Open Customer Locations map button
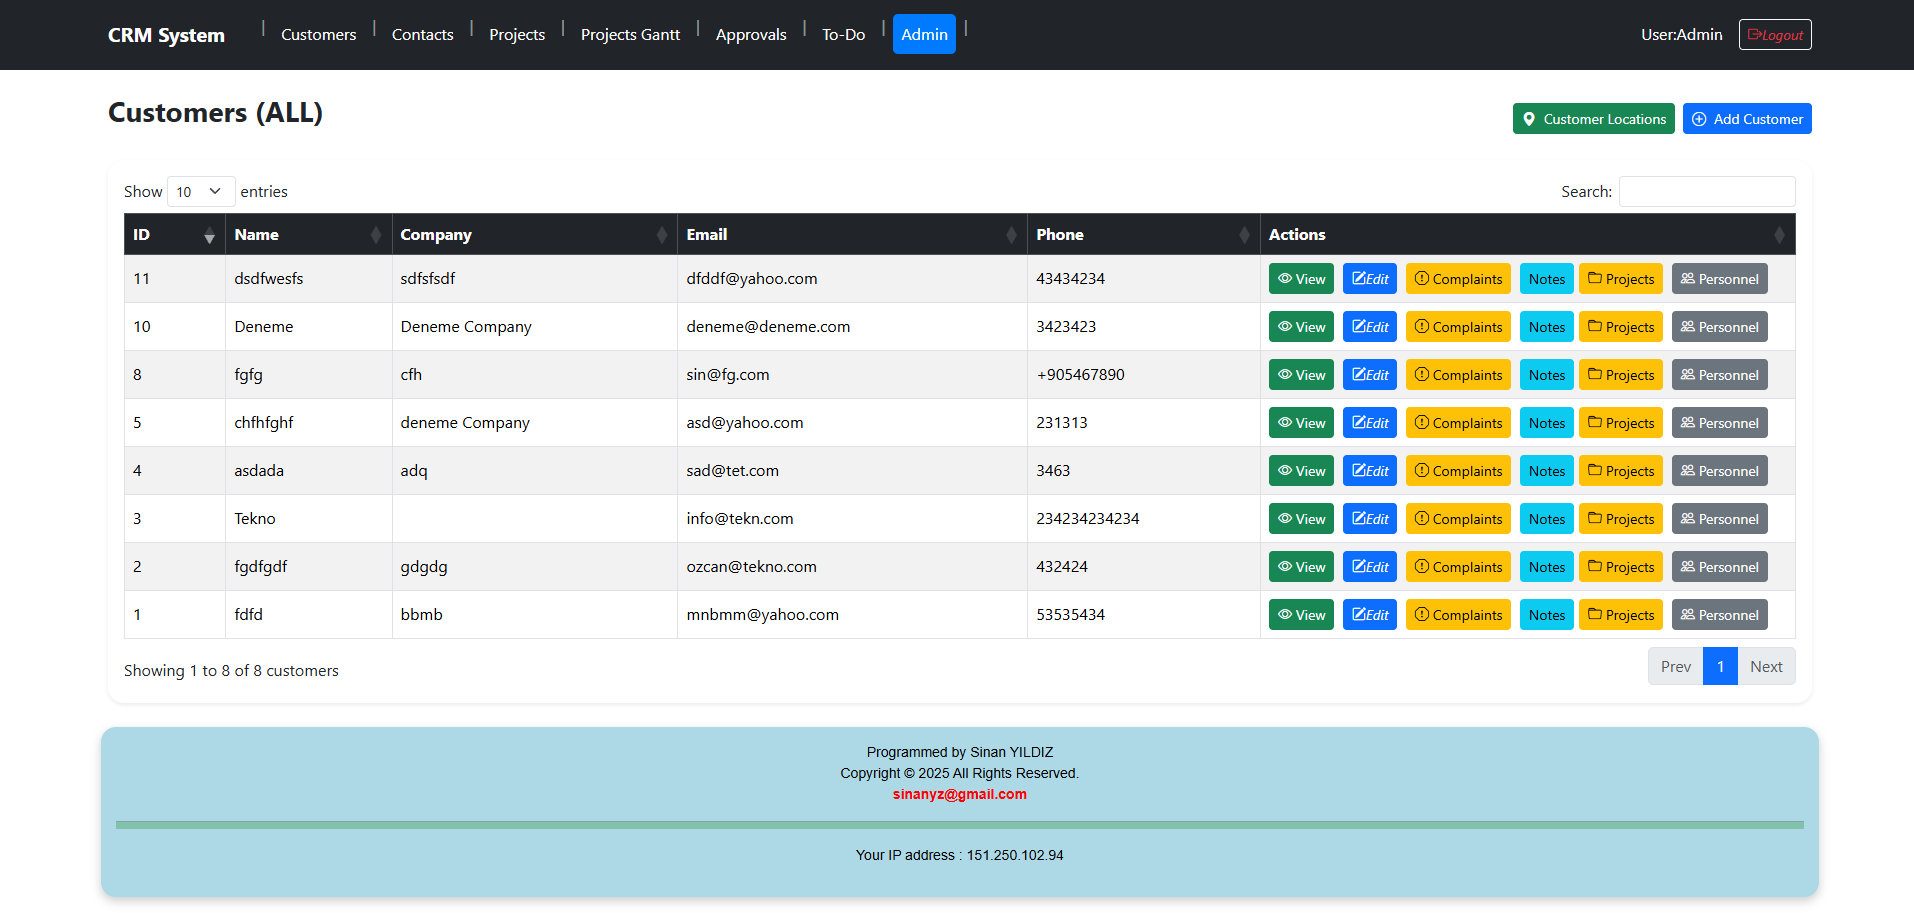Screen dimensions: 1914x913 tap(1593, 119)
